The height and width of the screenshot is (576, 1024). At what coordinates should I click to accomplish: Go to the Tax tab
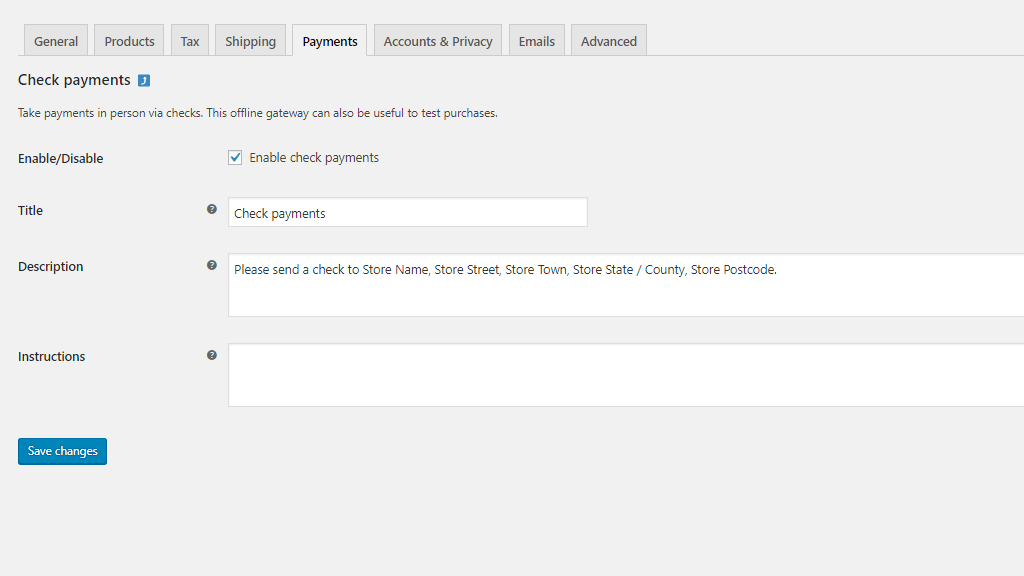[190, 41]
